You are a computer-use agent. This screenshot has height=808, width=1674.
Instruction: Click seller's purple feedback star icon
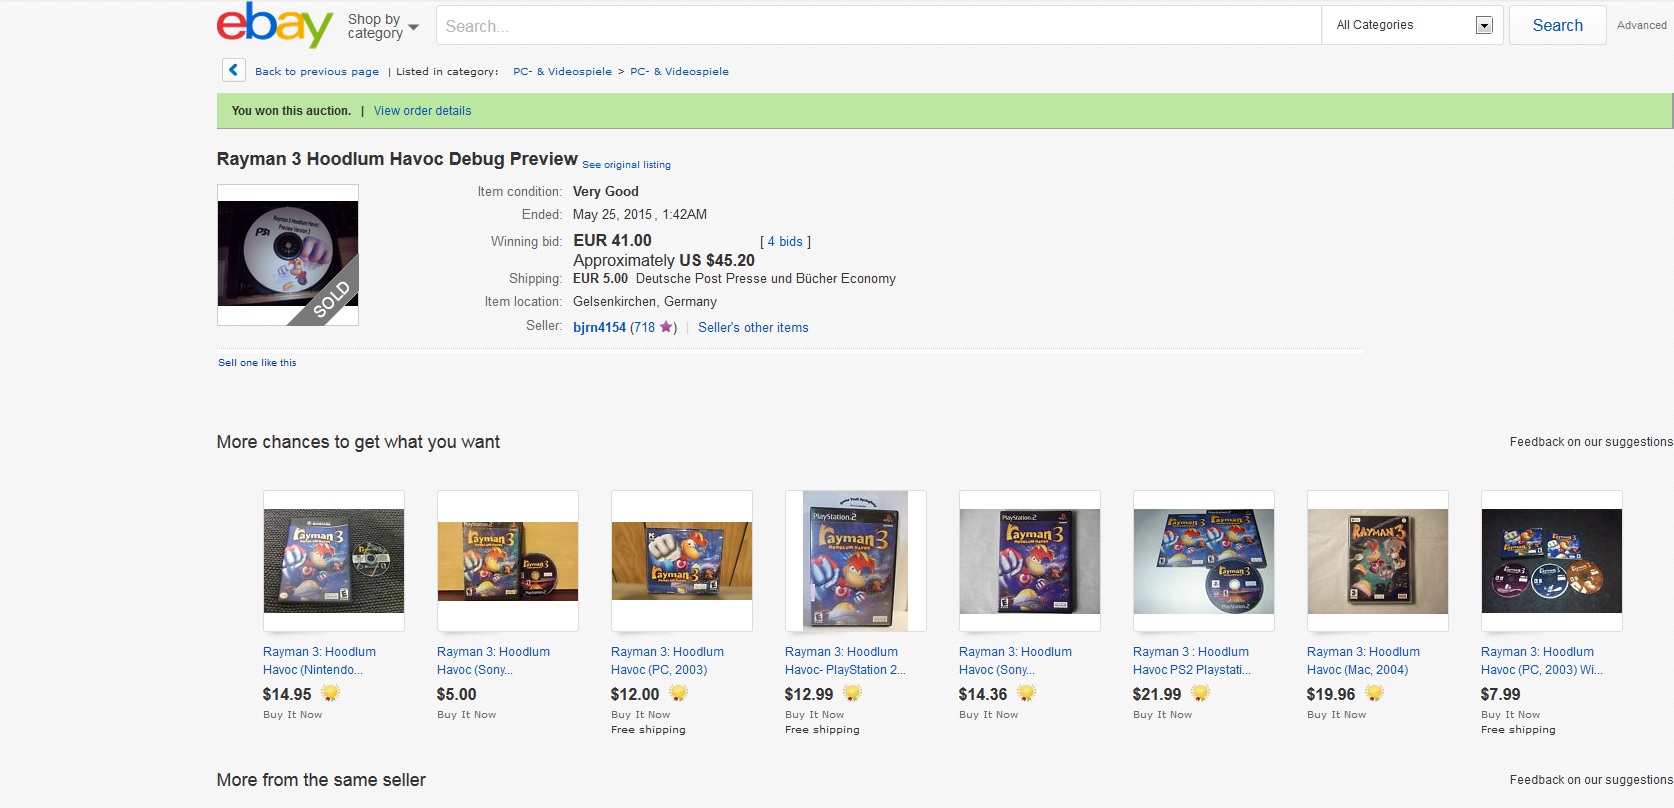point(666,327)
